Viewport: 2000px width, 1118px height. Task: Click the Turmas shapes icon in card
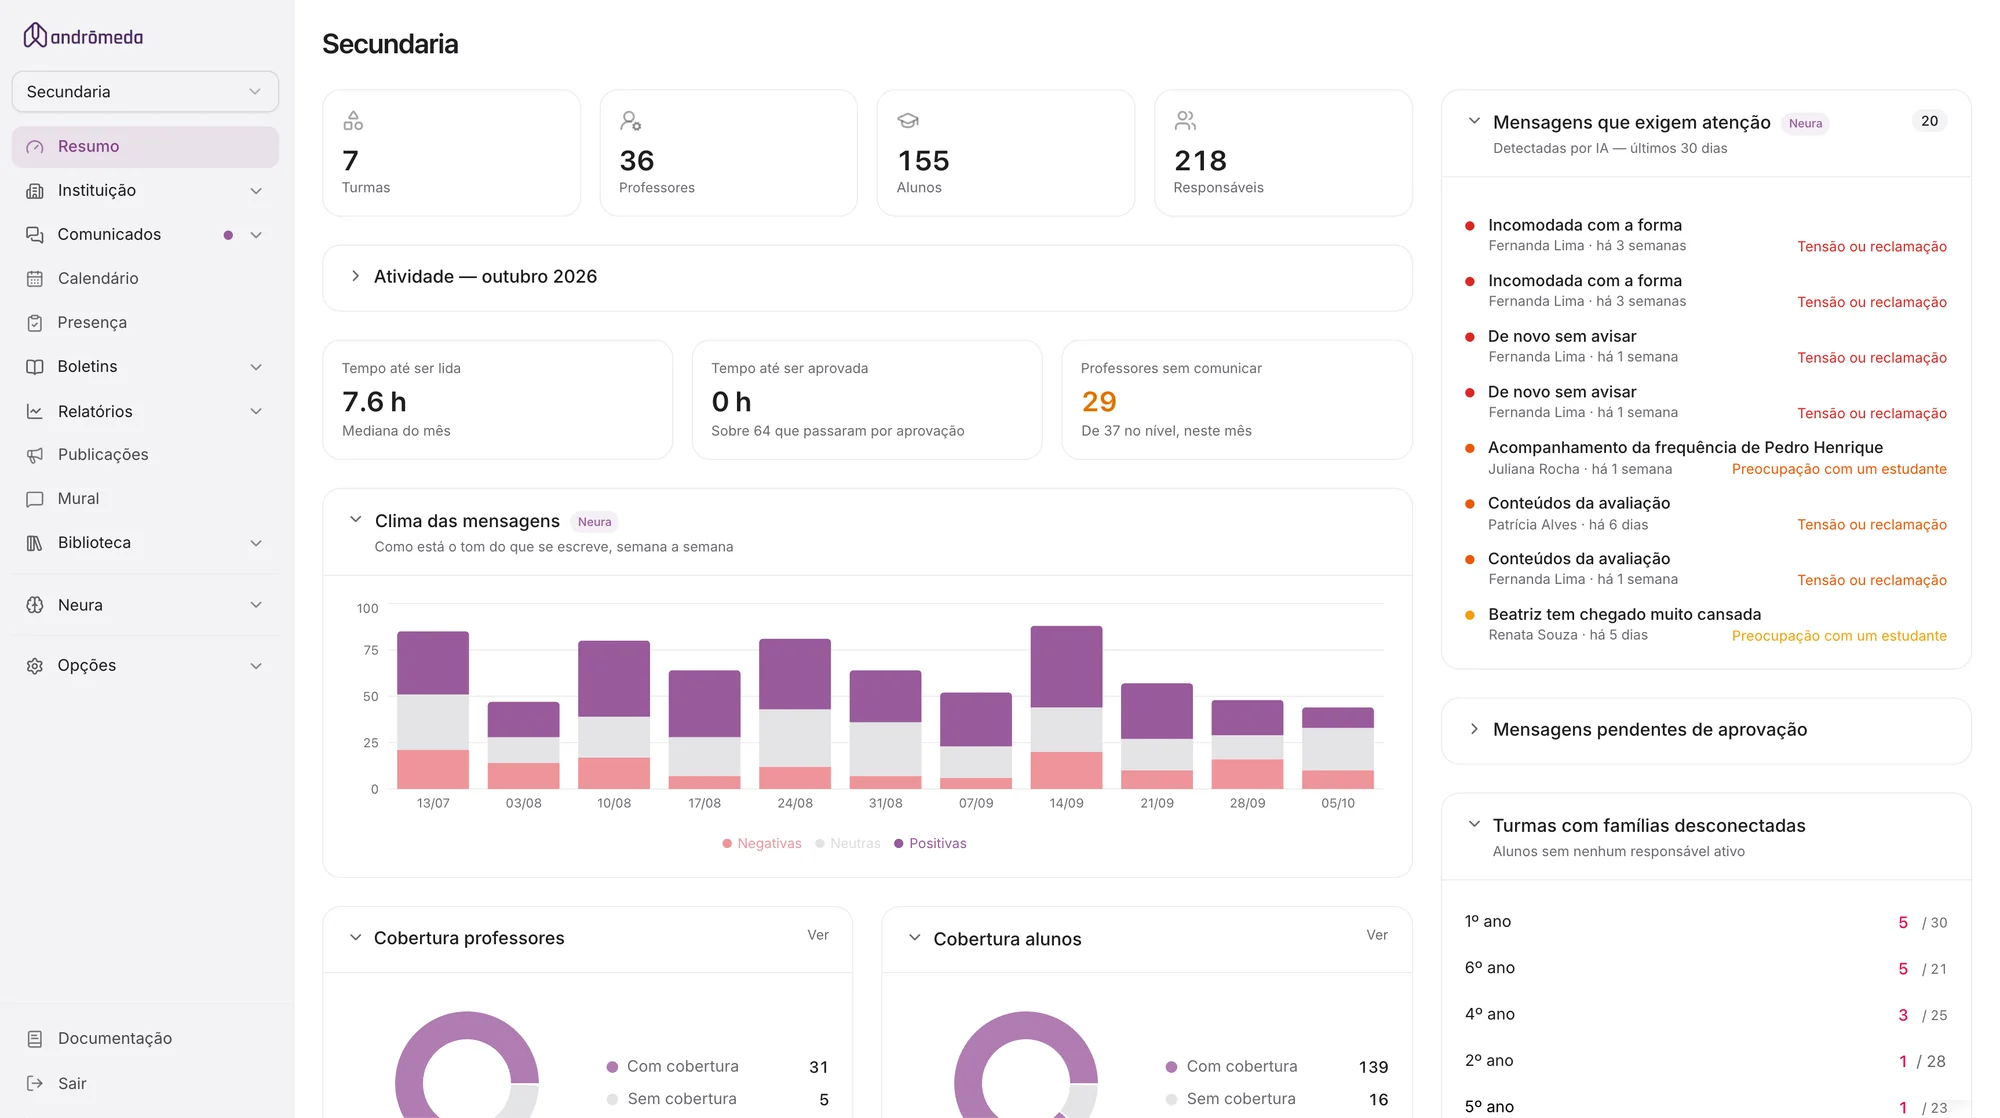[353, 121]
